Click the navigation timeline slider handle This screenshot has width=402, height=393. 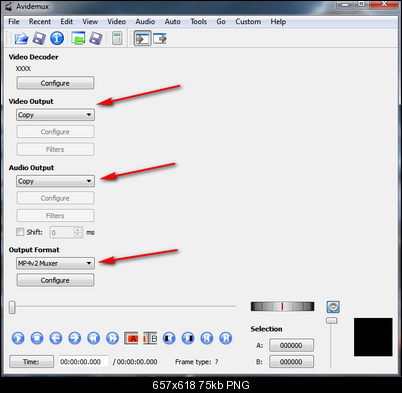[x=12, y=307]
